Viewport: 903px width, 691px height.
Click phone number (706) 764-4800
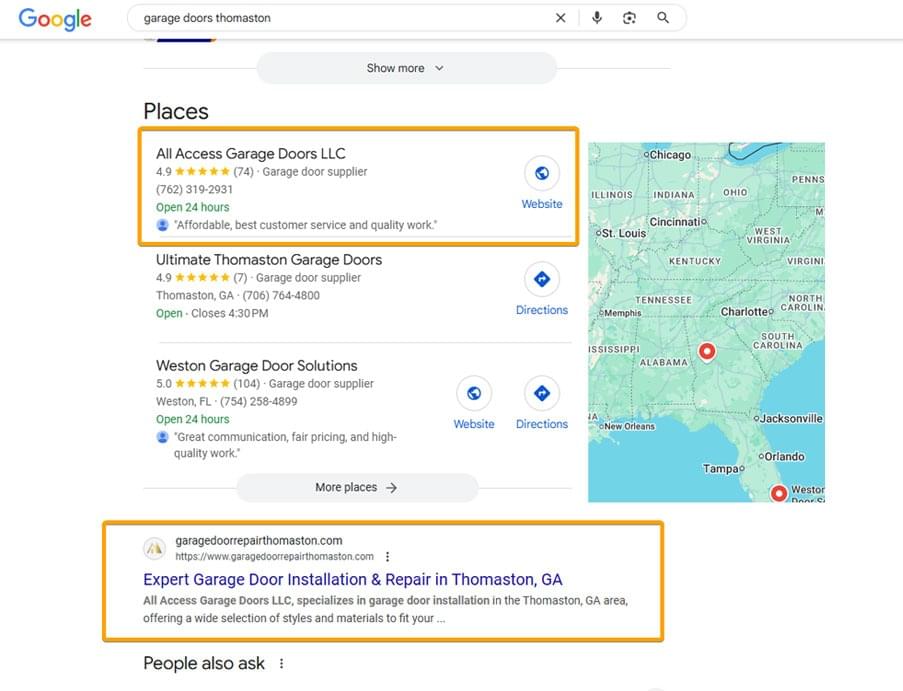tap(281, 295)
